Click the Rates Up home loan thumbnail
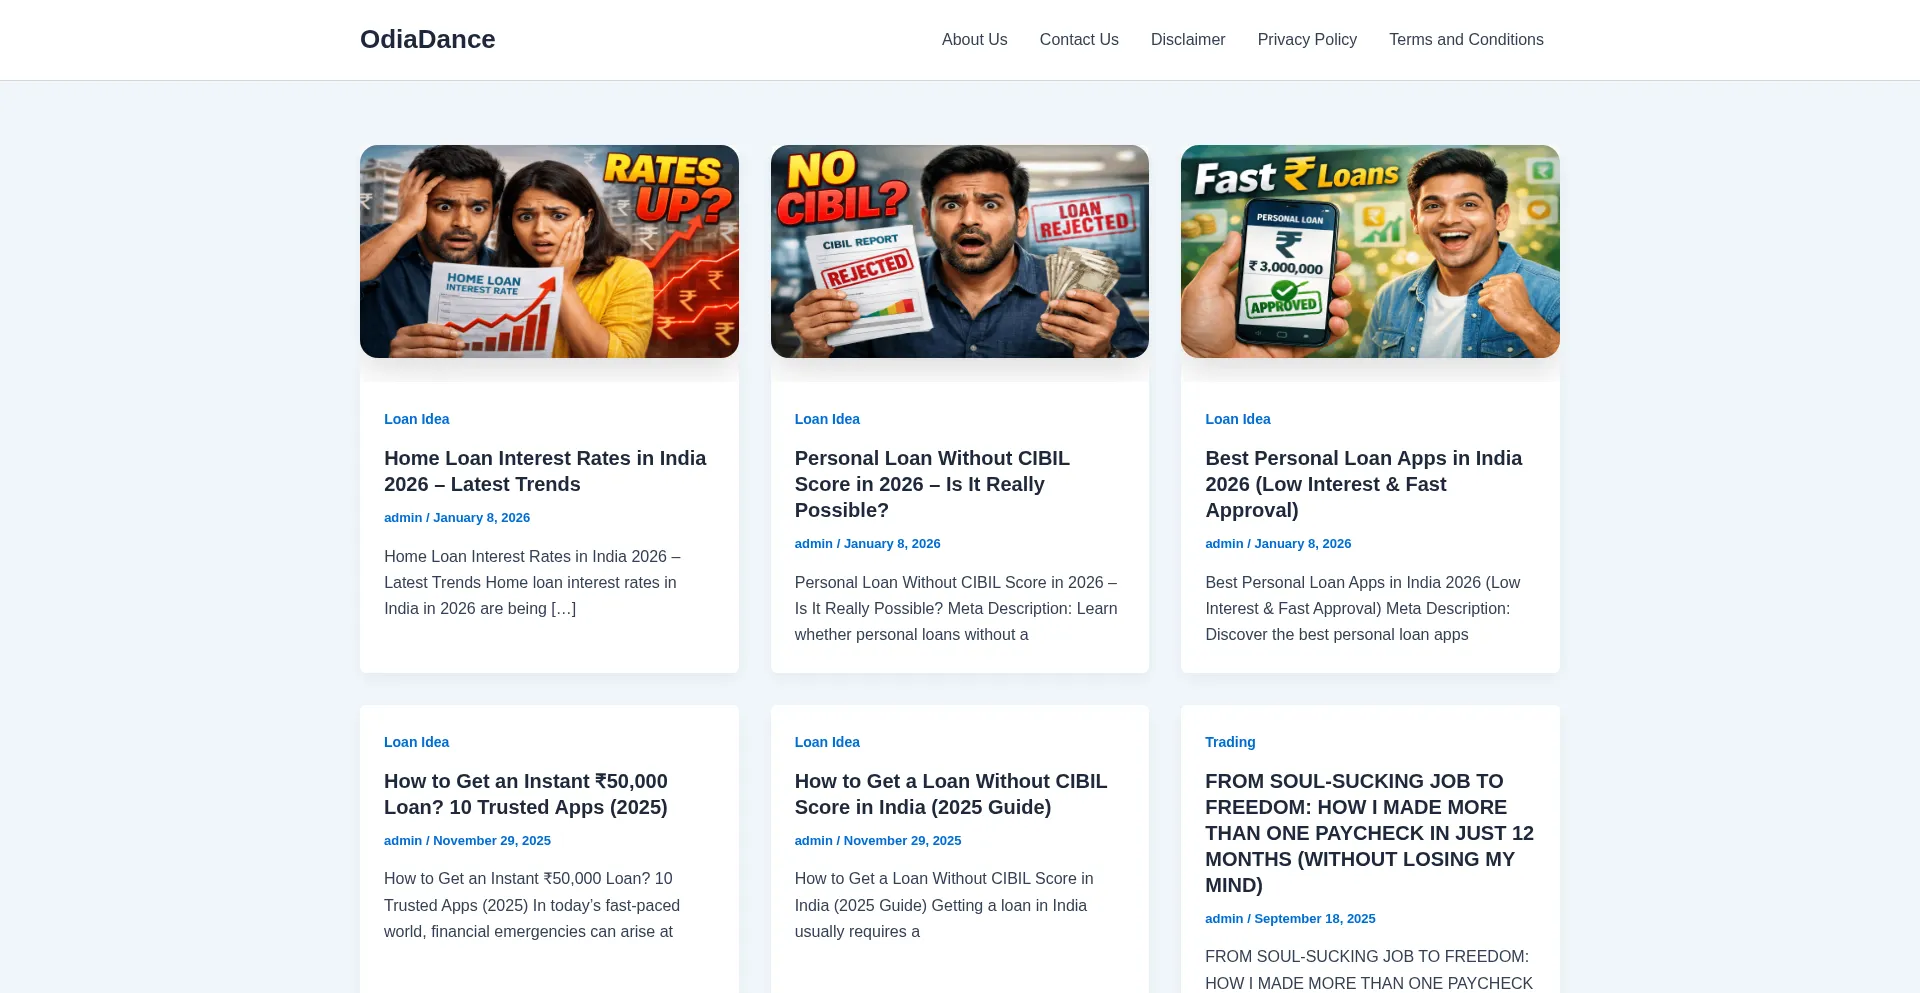 (x=549, y=251)
